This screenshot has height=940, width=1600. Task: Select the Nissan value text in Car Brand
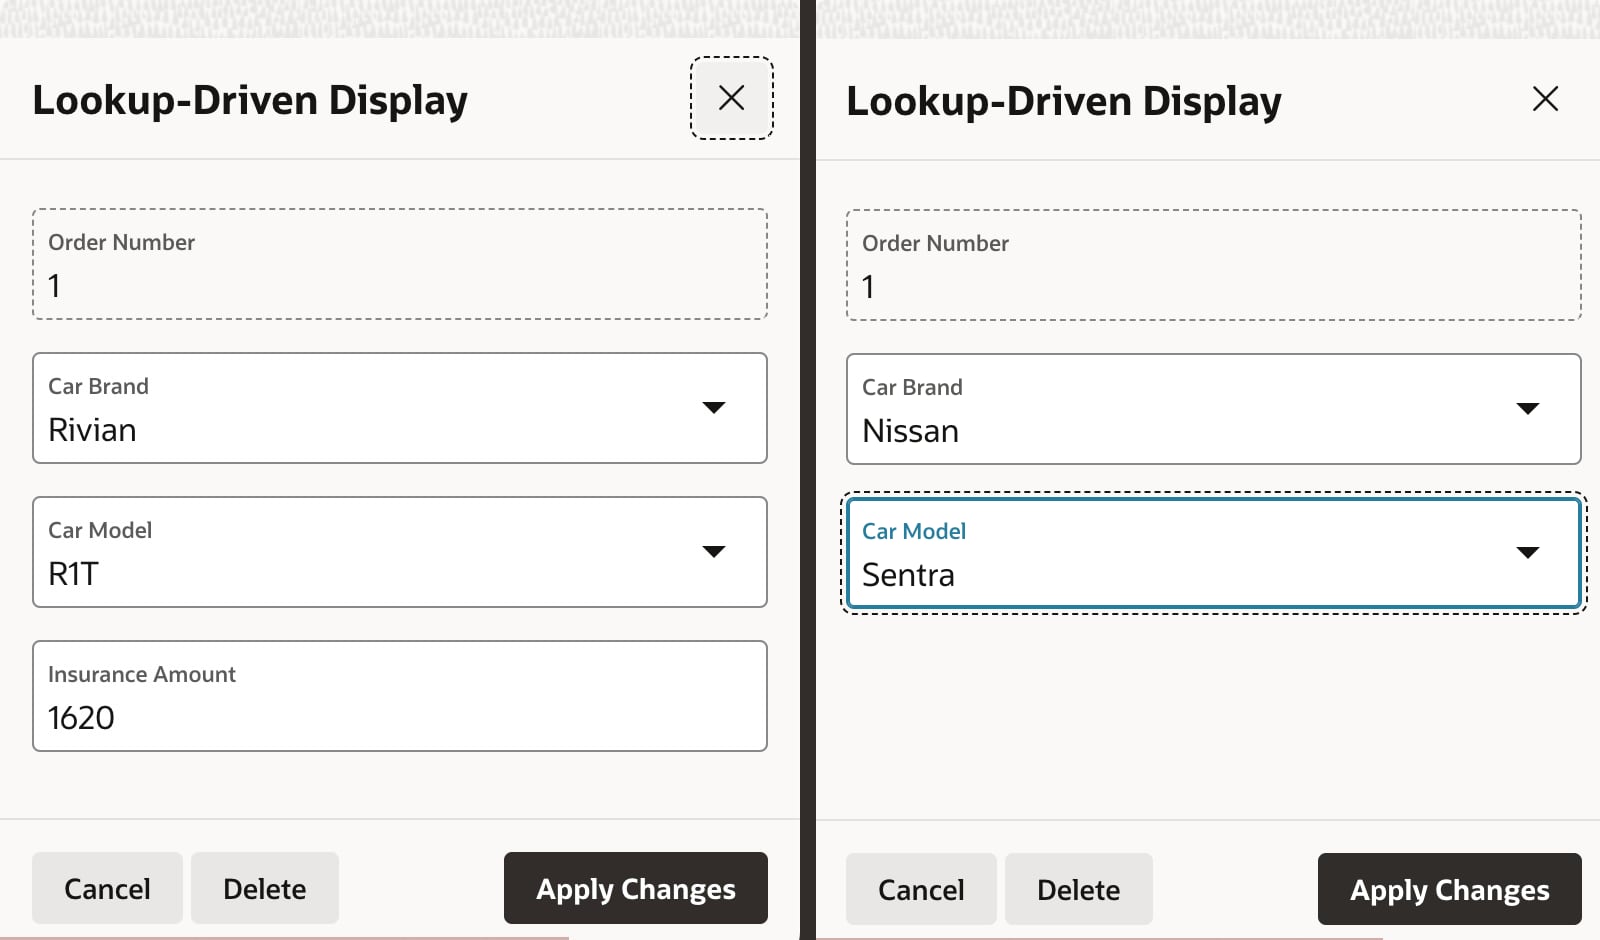click(x=910, y=431)
